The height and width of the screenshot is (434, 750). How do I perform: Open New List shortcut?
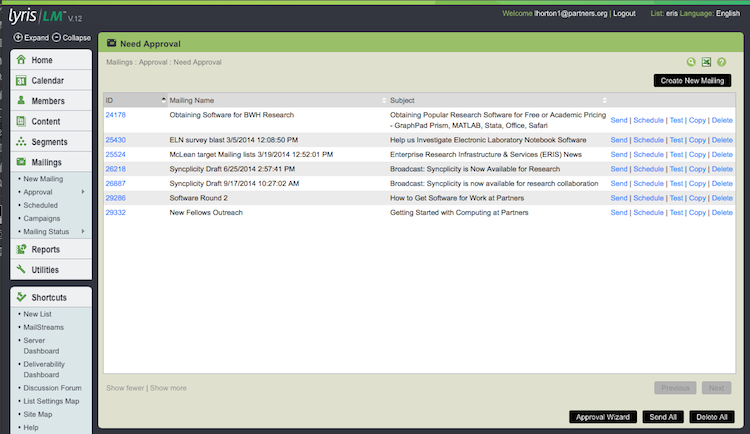click(x=37, y=314)
